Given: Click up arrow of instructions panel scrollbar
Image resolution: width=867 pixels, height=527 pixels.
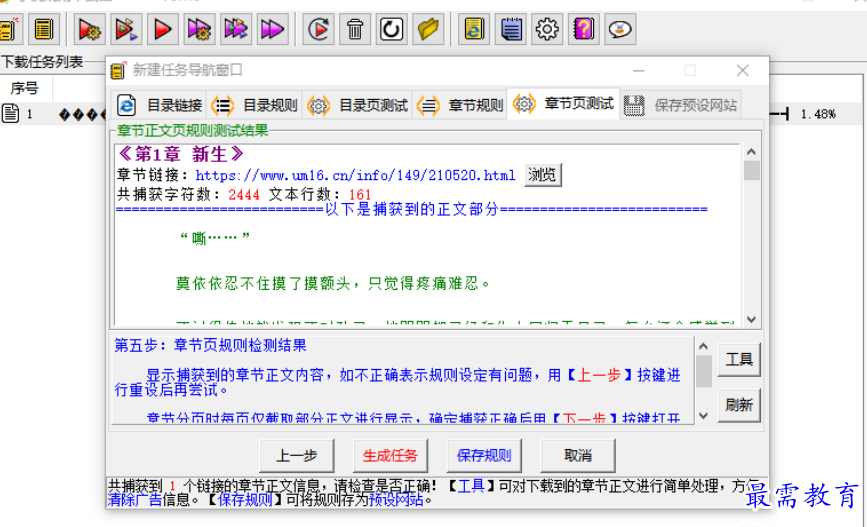Looking at the screenshot, I should click(703, 346).
